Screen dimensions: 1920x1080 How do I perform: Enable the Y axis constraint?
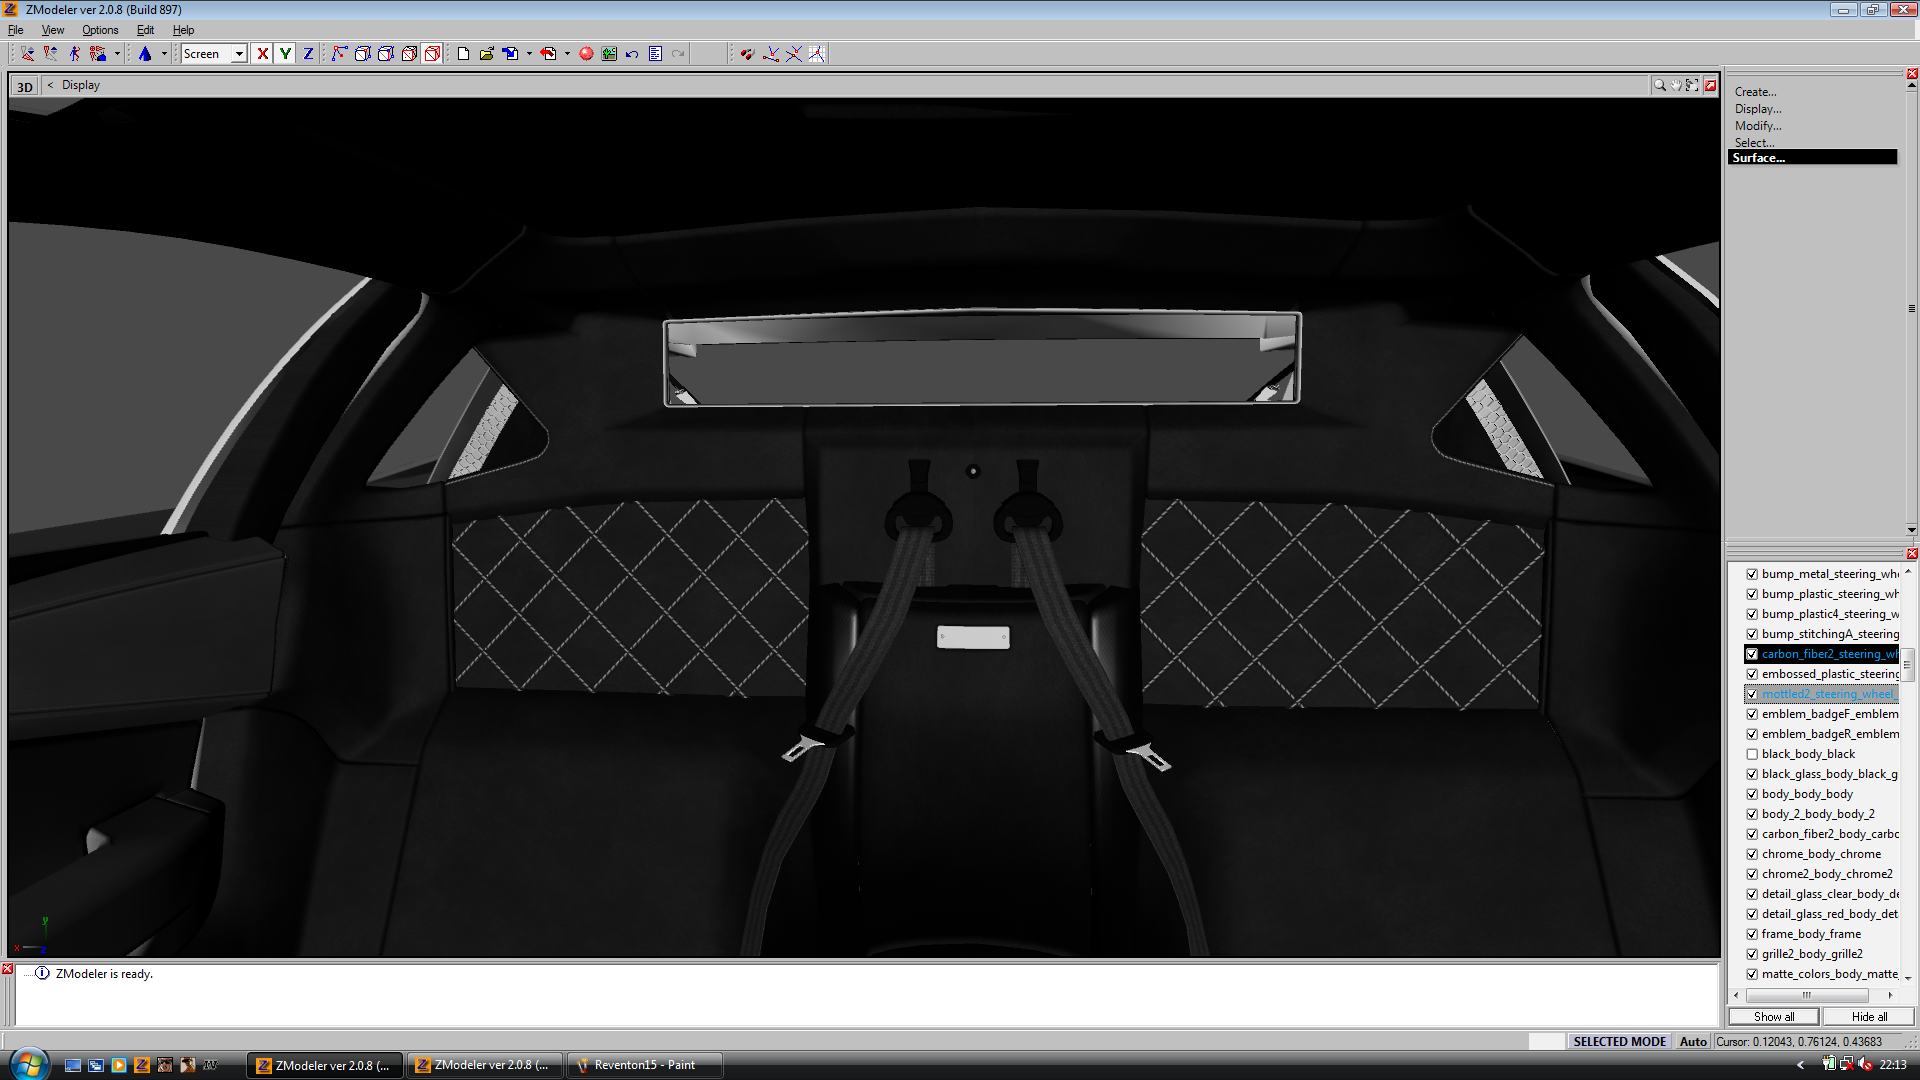(285, 53)
